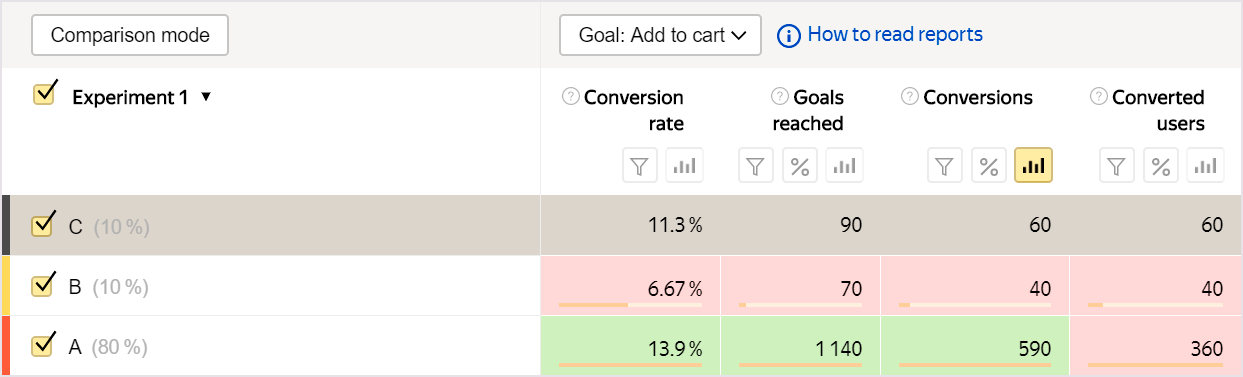Click bar chart icon under Converted users
This screenshot has height=377, width=1243.
point(1205,165)
